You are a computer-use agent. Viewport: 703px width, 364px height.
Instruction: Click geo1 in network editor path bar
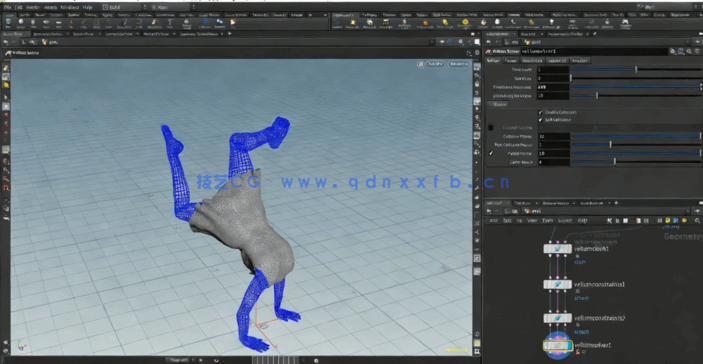click(533, 211)
